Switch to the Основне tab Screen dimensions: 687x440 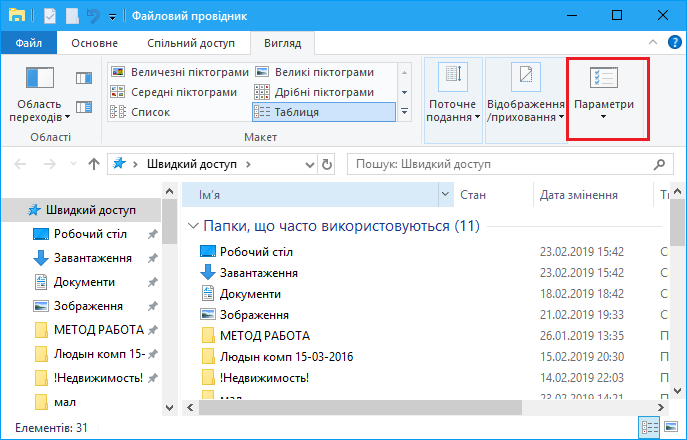95,43
